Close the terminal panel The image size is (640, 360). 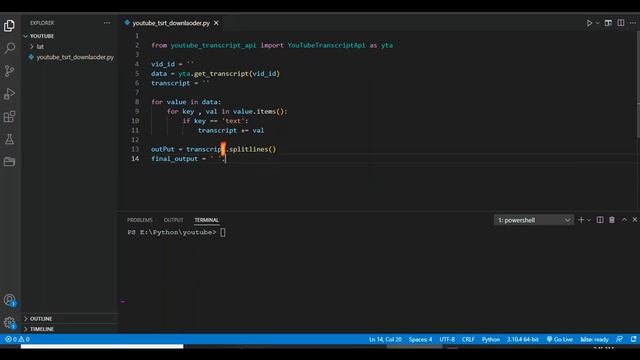tap(635, 220)
